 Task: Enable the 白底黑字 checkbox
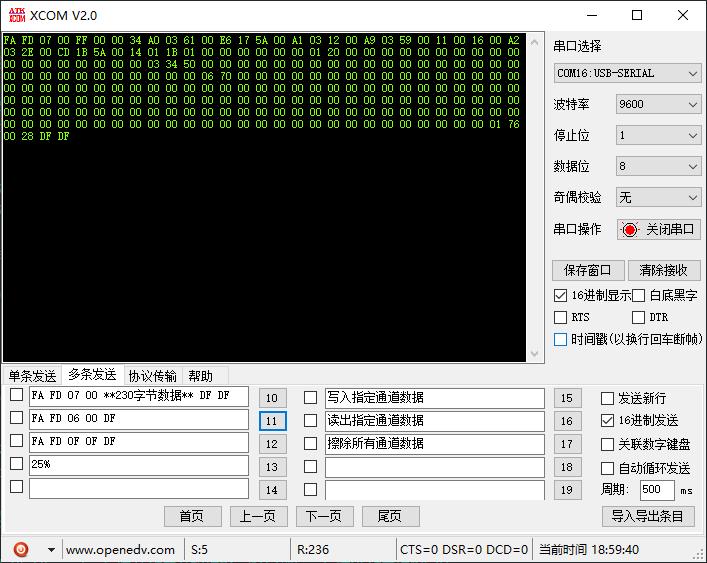pyautogui.click(x=638, y=296)
